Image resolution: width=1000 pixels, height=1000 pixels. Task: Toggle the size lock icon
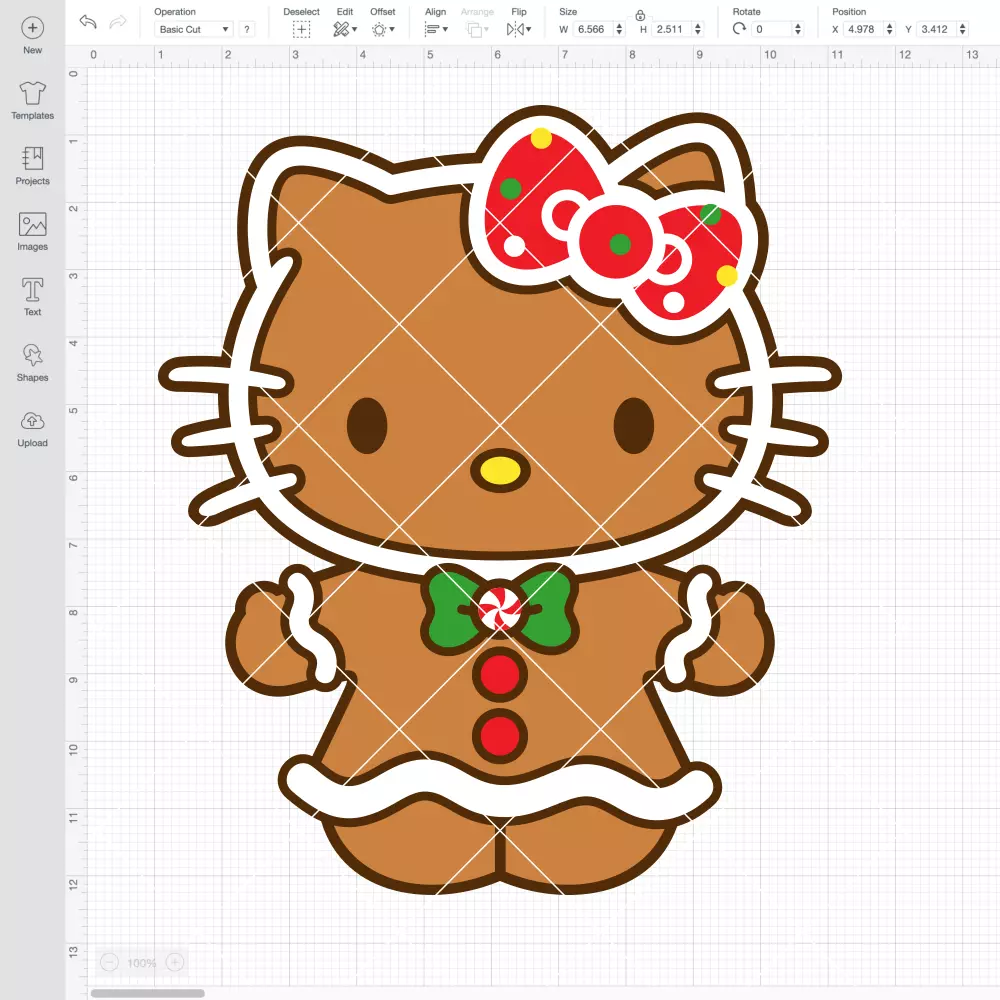(640, 15)
